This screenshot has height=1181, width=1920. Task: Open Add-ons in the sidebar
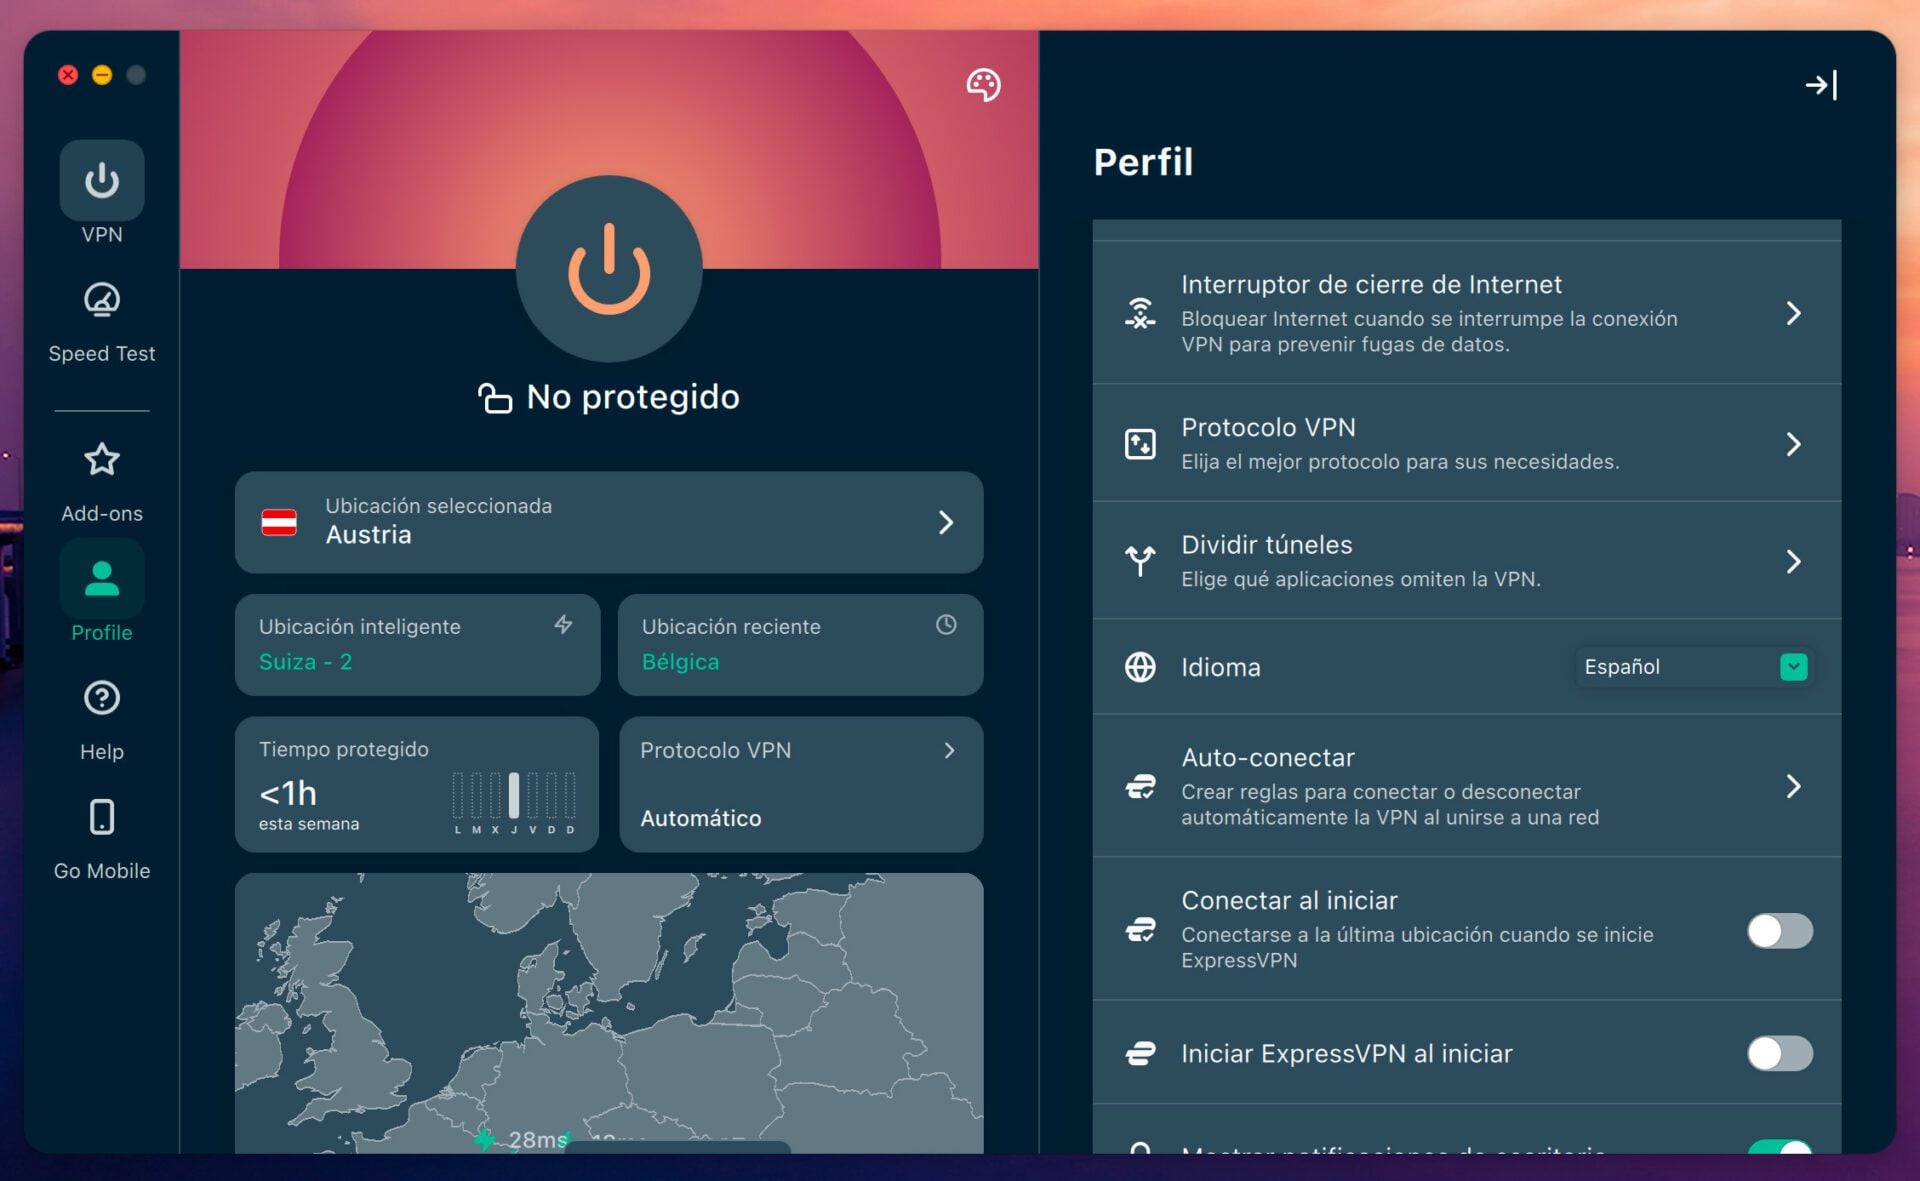pos(102,483)
